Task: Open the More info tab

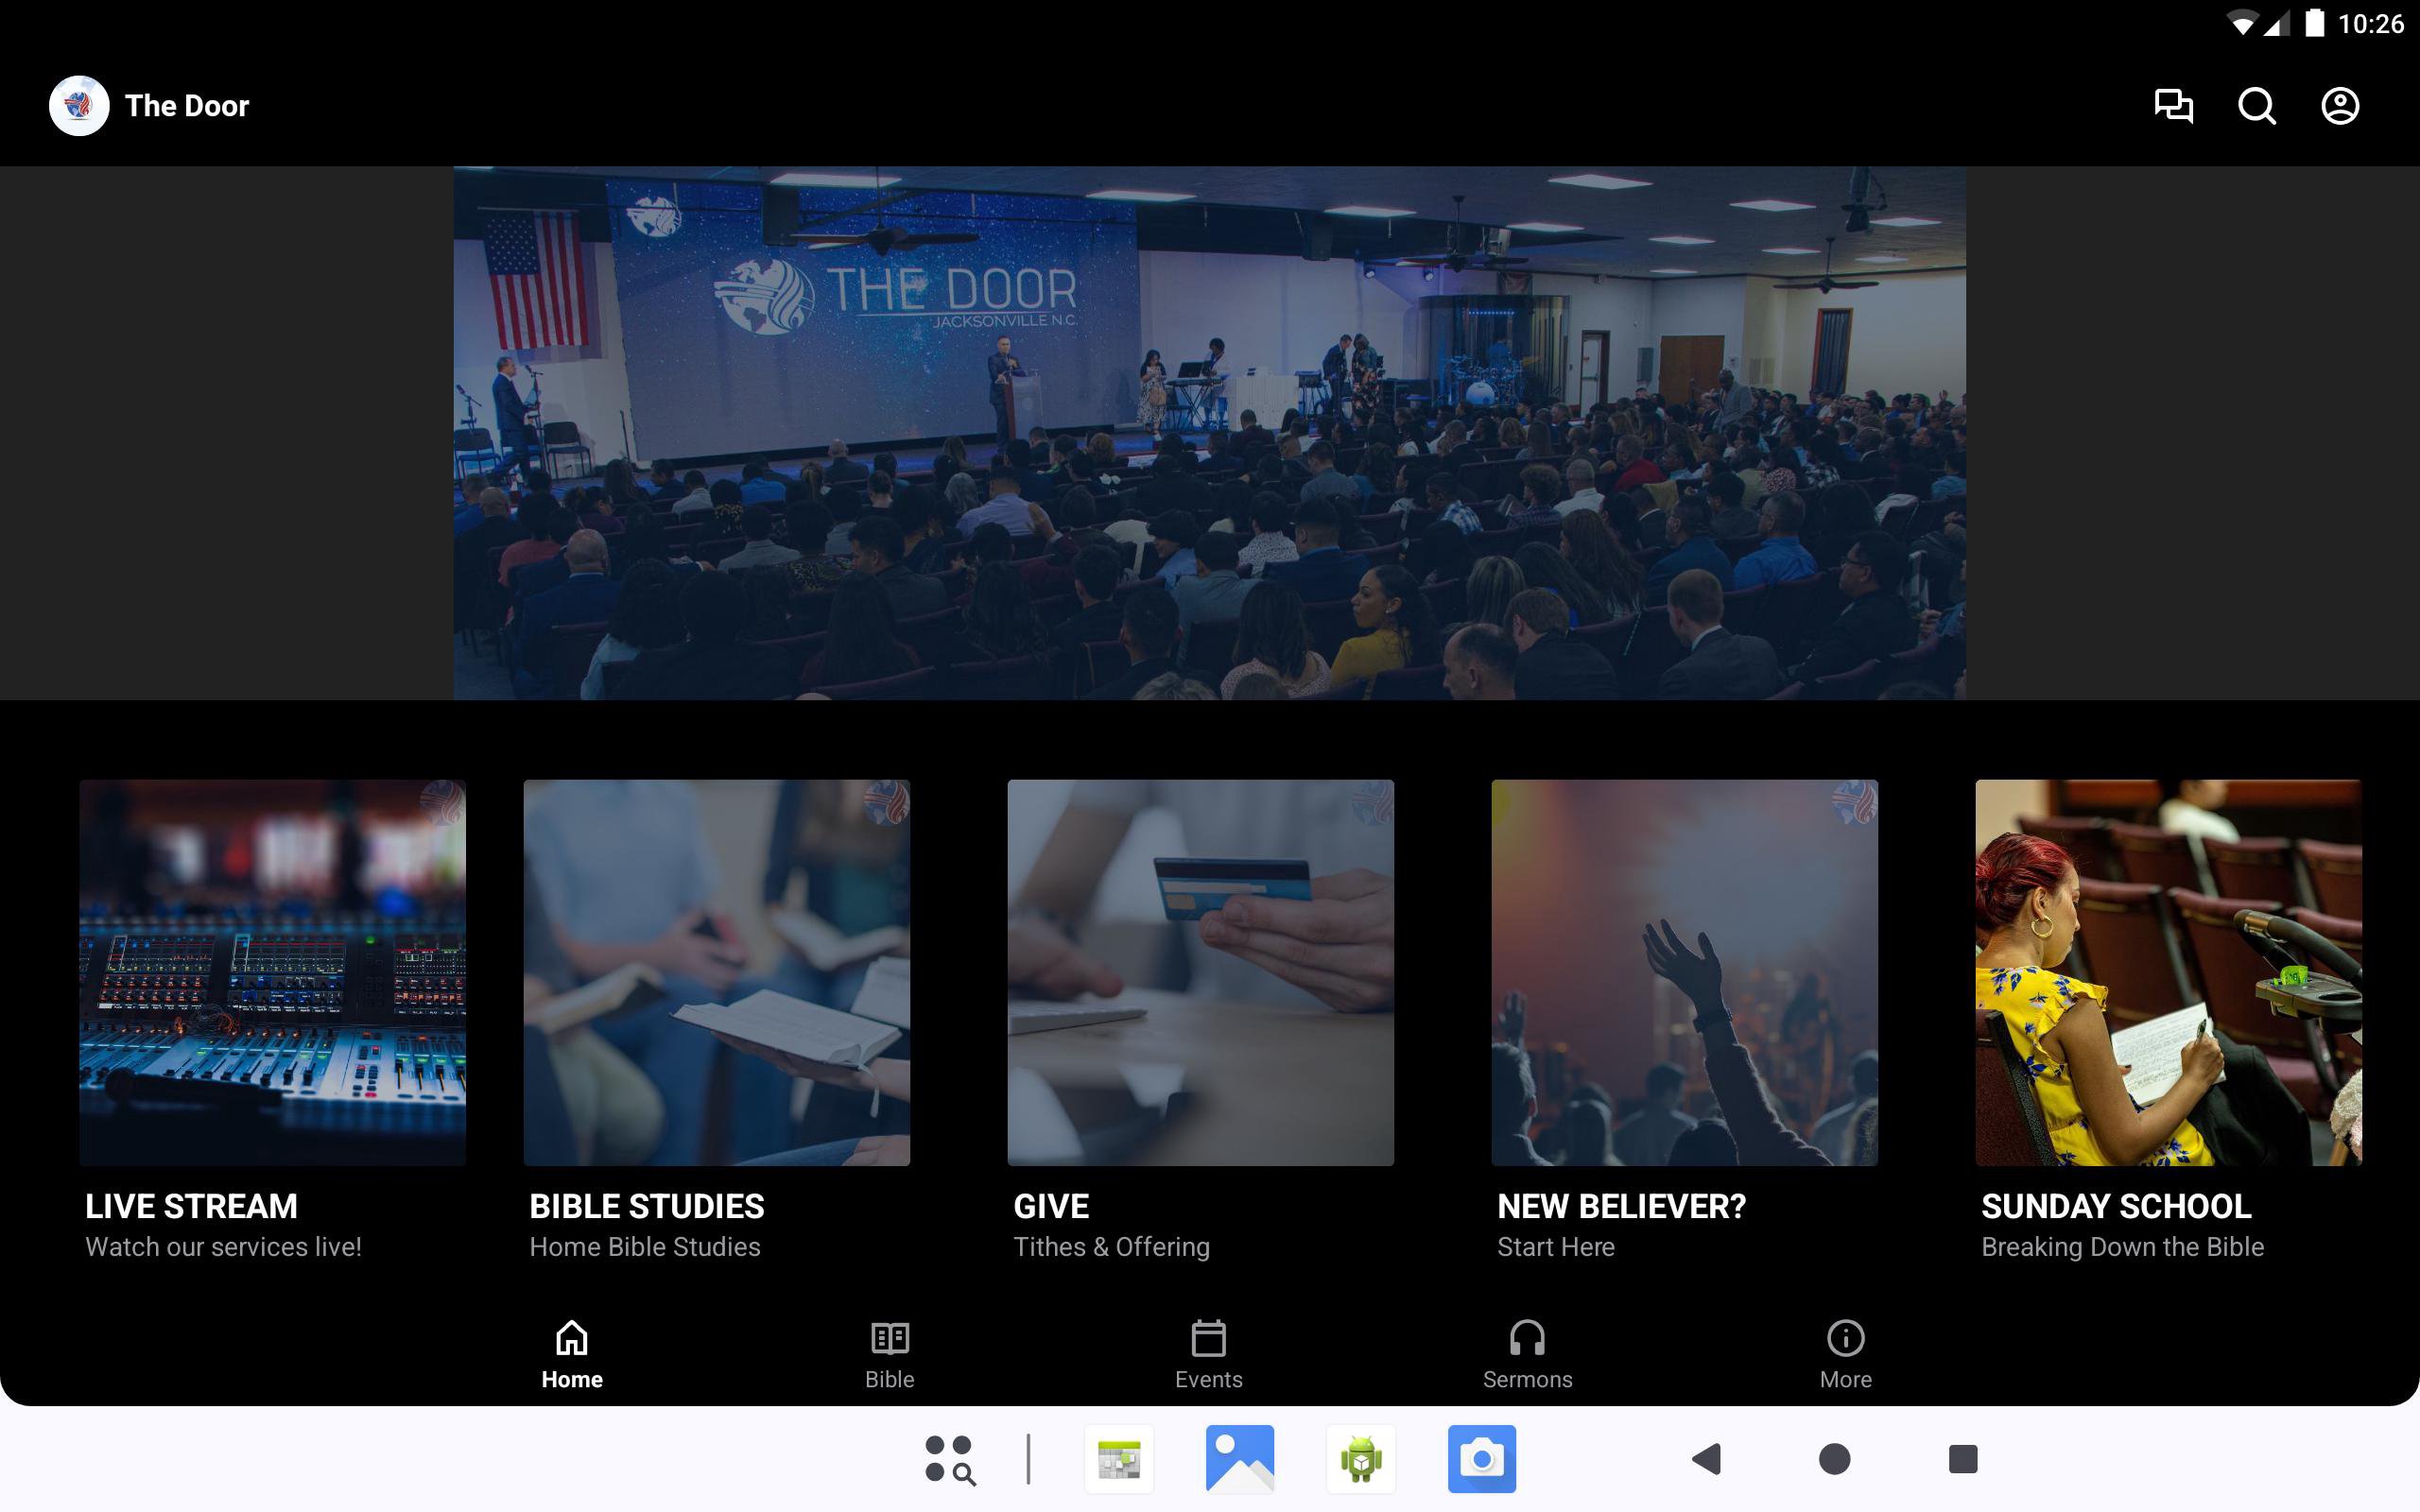Action: tap(1845, 1354)
